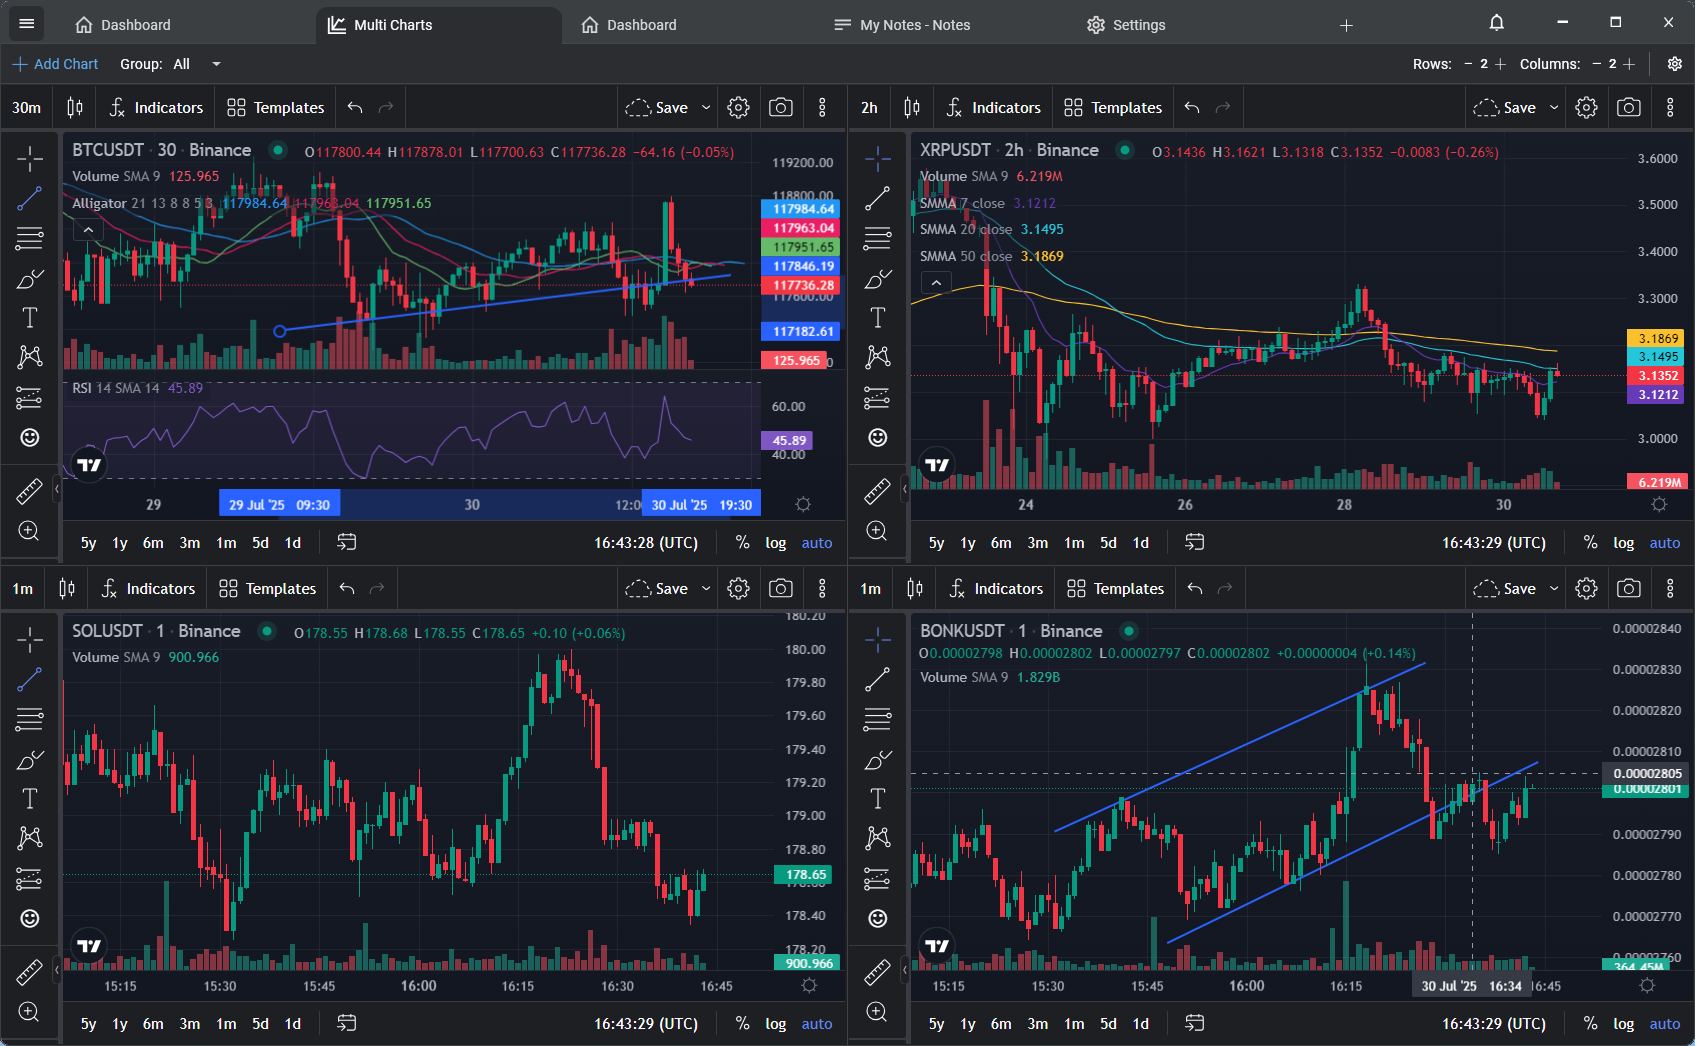This screenshot has width=1695, height=1046.
Task: Open chart settings gear on XRPUSDT chart
Action: (1586, 107)
